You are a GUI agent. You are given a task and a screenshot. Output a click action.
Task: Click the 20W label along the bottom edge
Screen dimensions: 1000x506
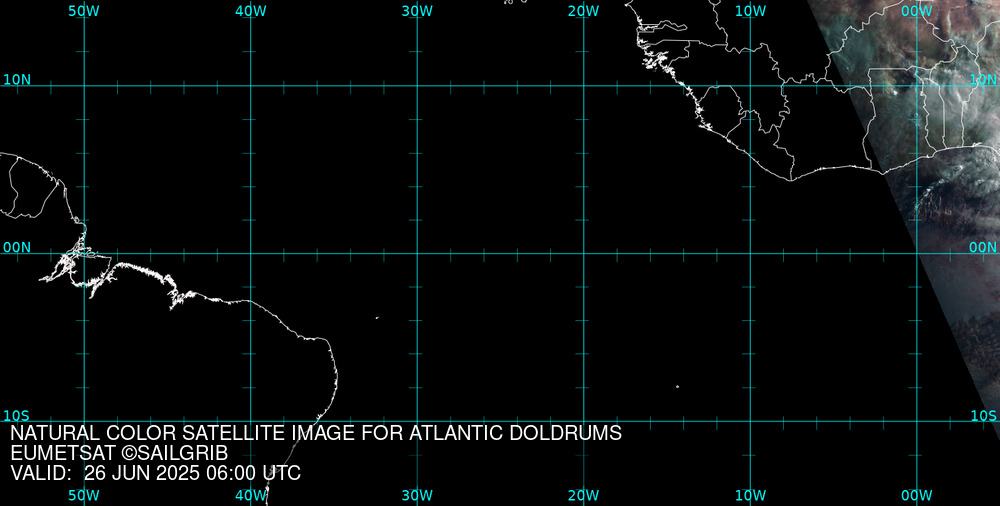(584, 496)
